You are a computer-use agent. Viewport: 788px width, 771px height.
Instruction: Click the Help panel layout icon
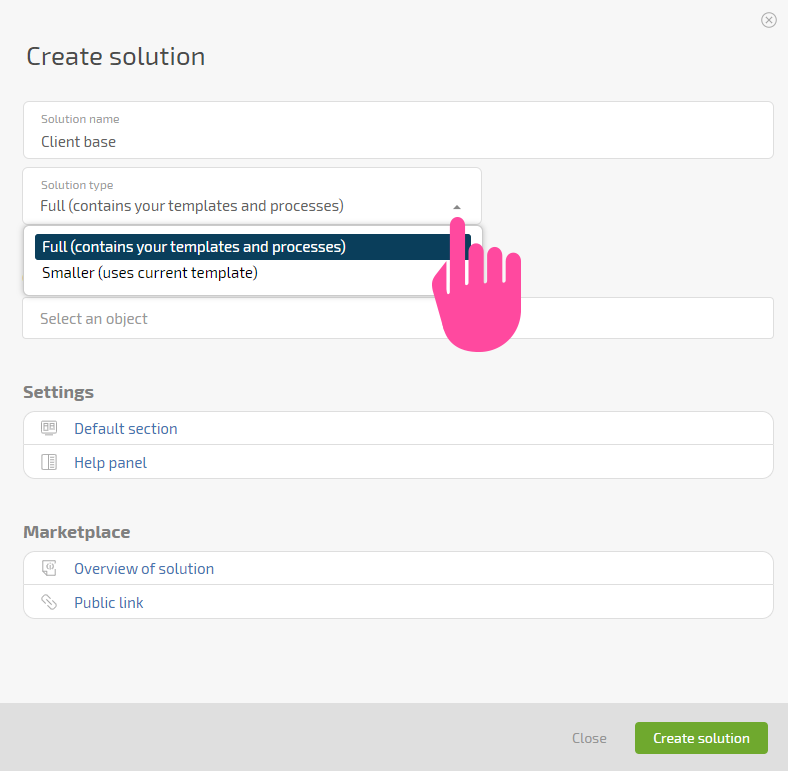tap(49, 462)
